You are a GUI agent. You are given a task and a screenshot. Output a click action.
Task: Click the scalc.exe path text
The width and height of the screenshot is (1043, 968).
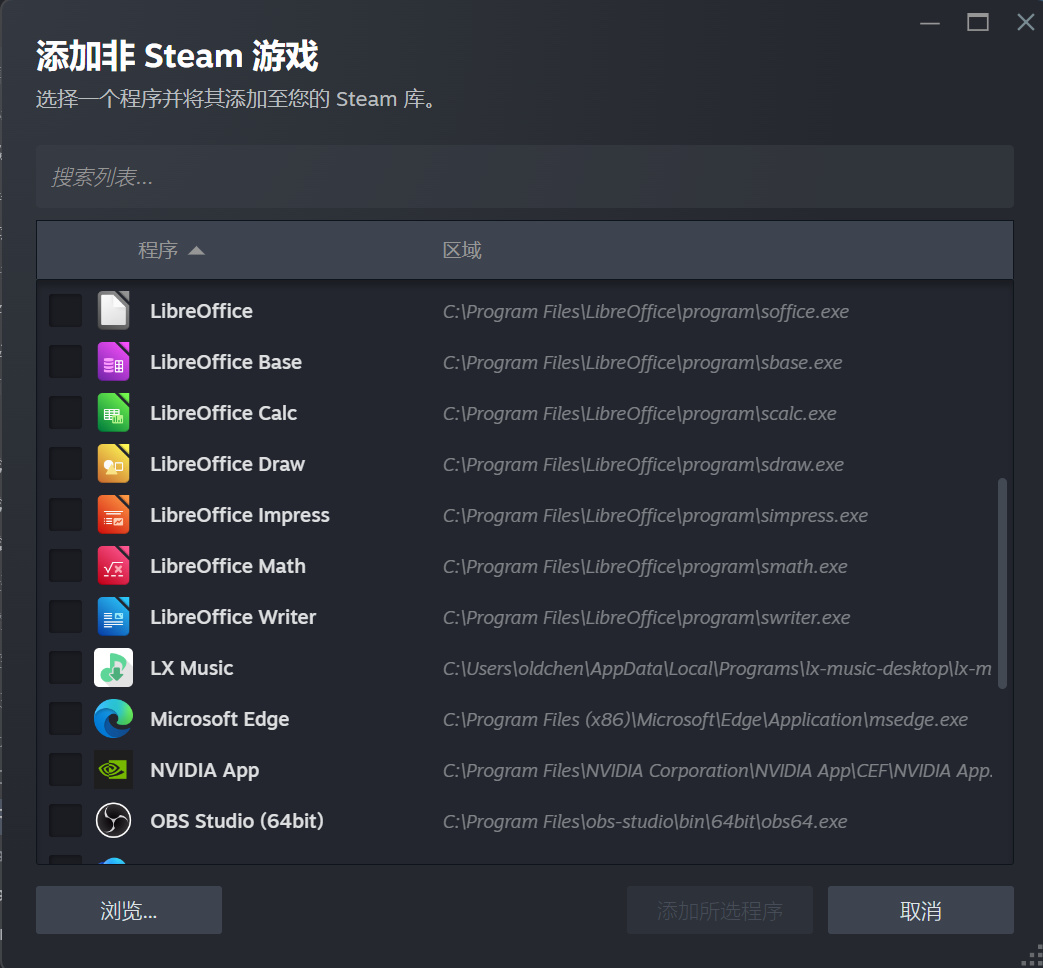640,414
